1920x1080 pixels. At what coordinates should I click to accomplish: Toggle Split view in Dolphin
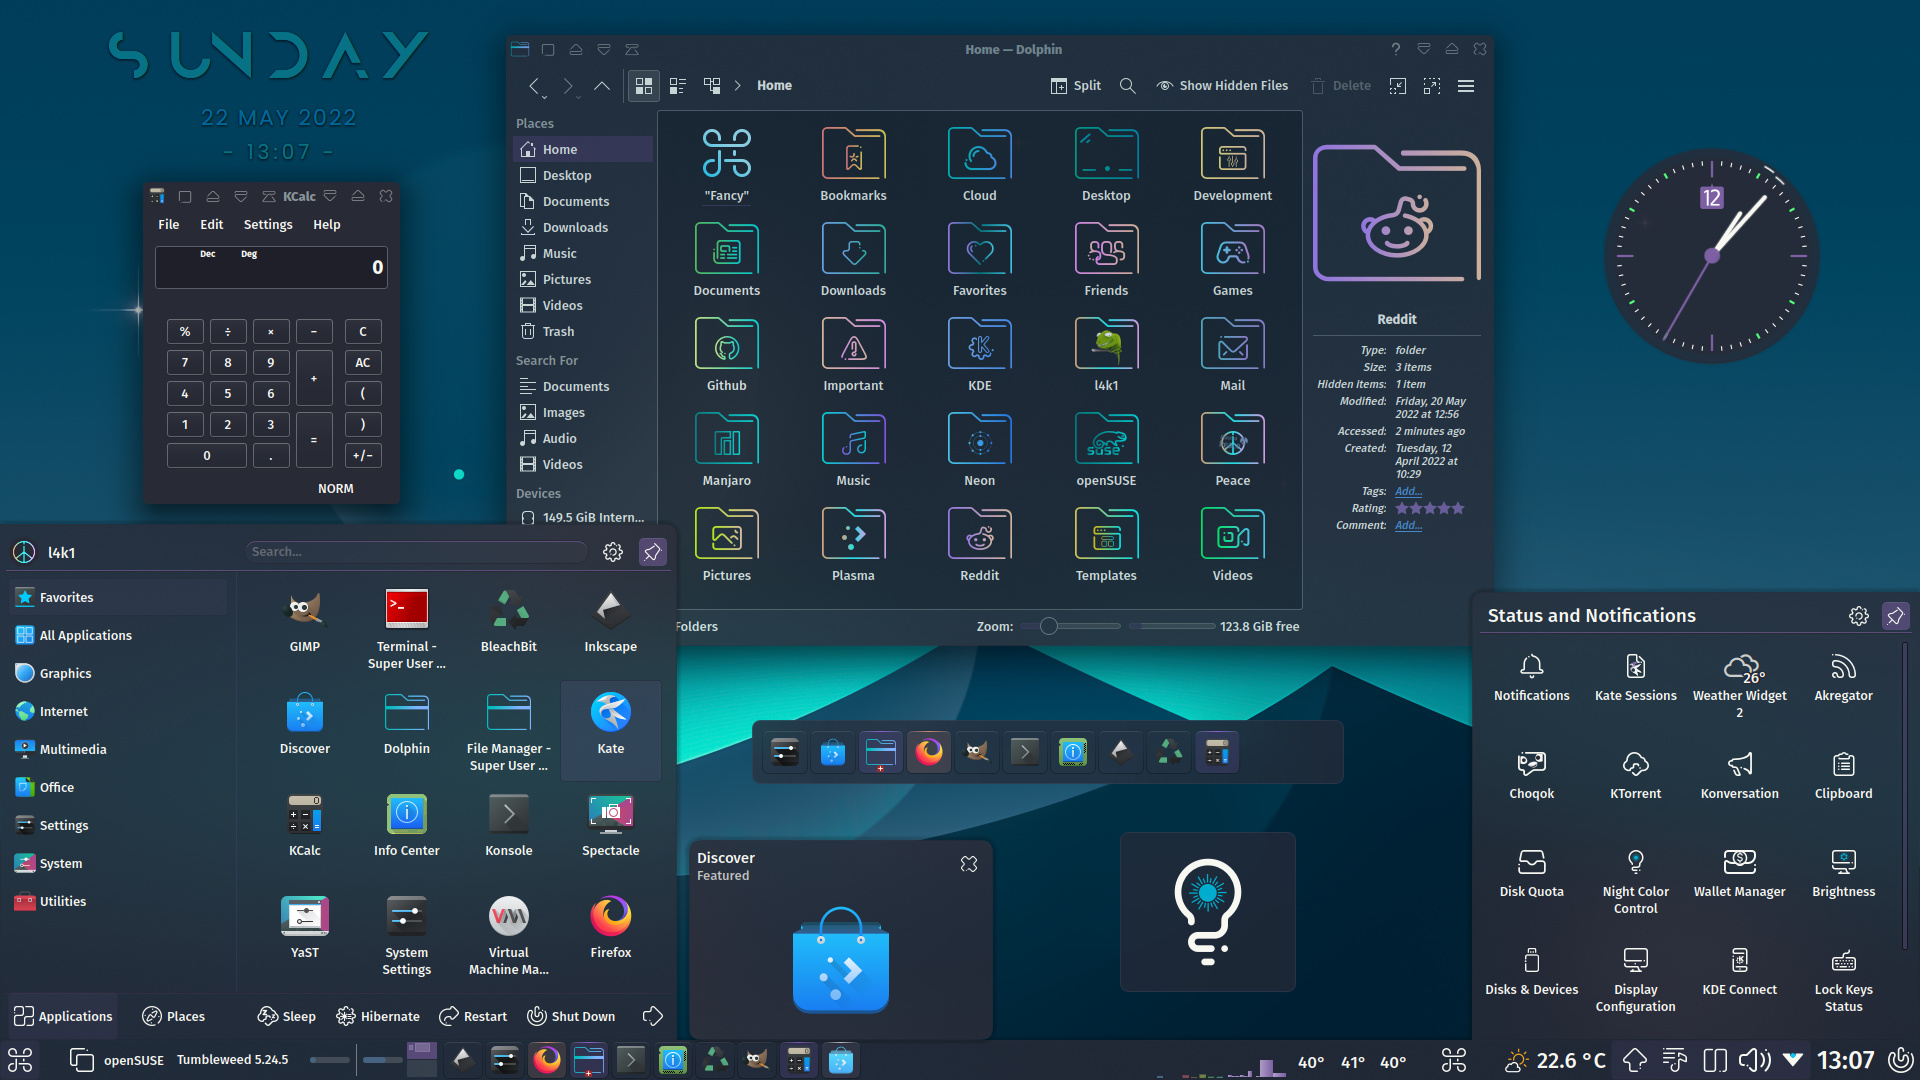click(1075, 86)
